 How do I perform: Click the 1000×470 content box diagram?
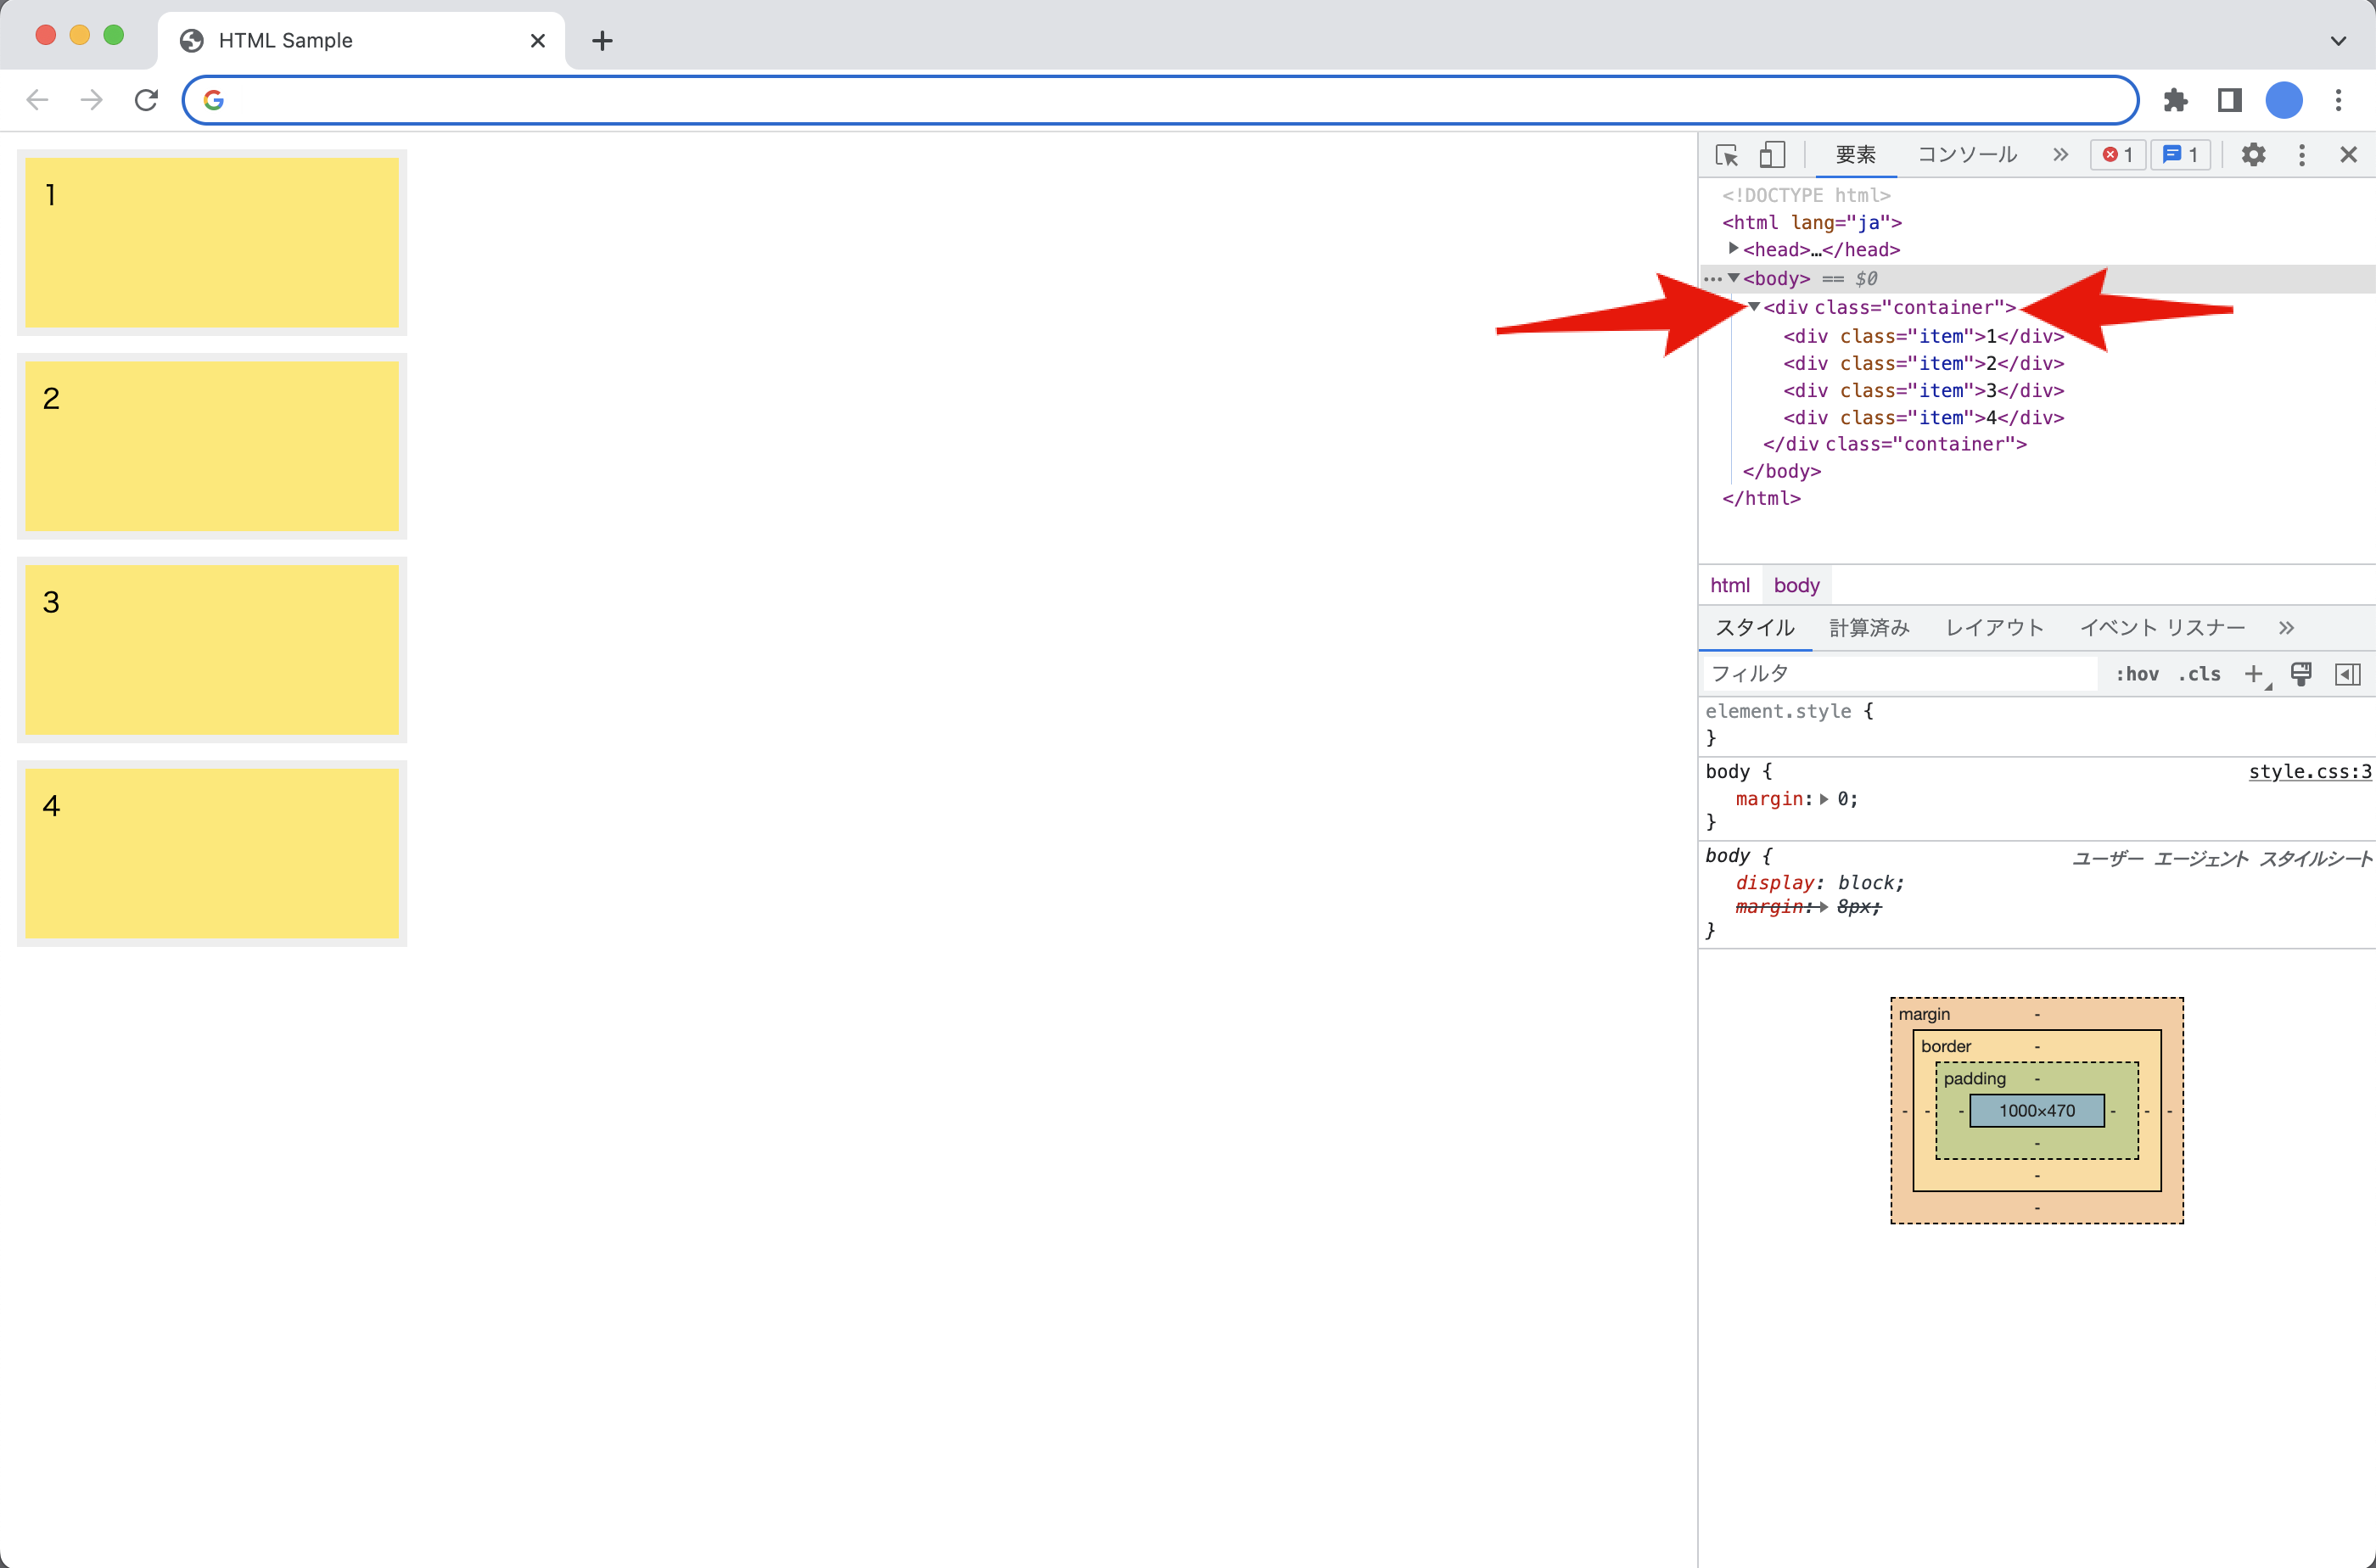tap(2037, 1110)
